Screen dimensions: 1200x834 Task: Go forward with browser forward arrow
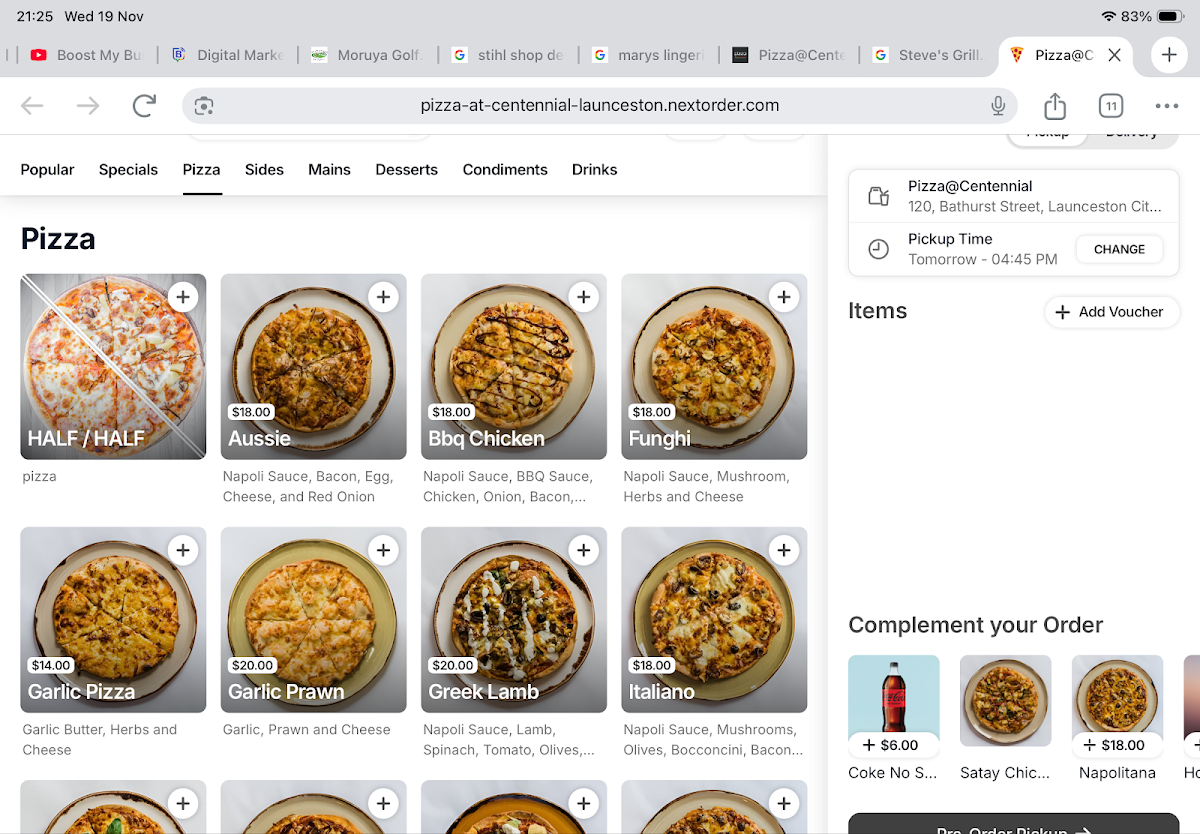tap(88, 106)
